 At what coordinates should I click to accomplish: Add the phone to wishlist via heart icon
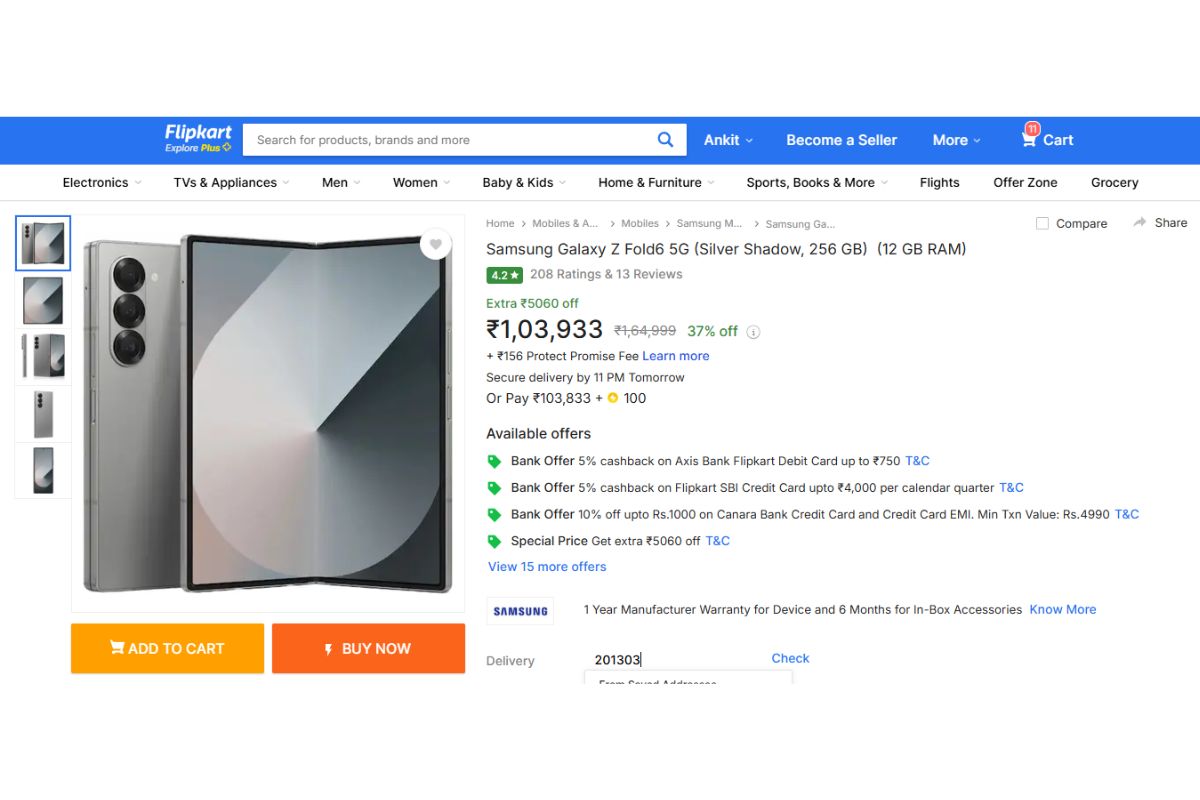point(436,244)
